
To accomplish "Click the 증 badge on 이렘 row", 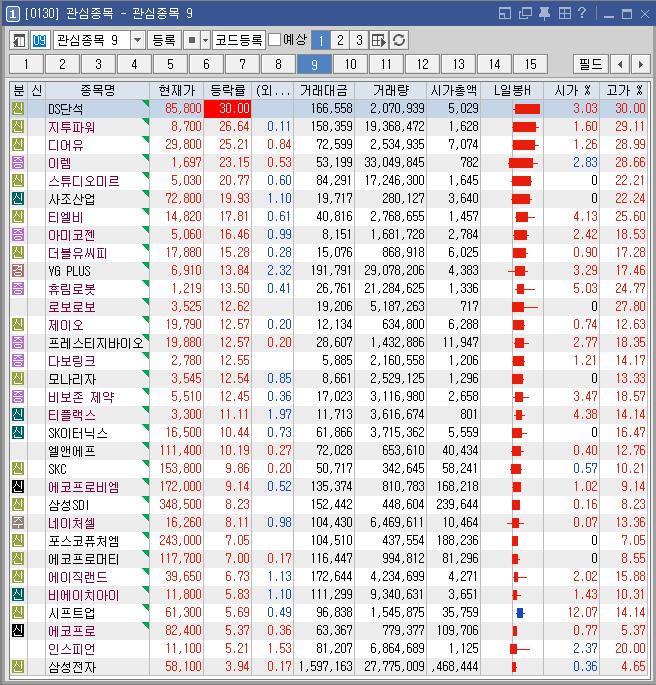I will pos(18,163).
